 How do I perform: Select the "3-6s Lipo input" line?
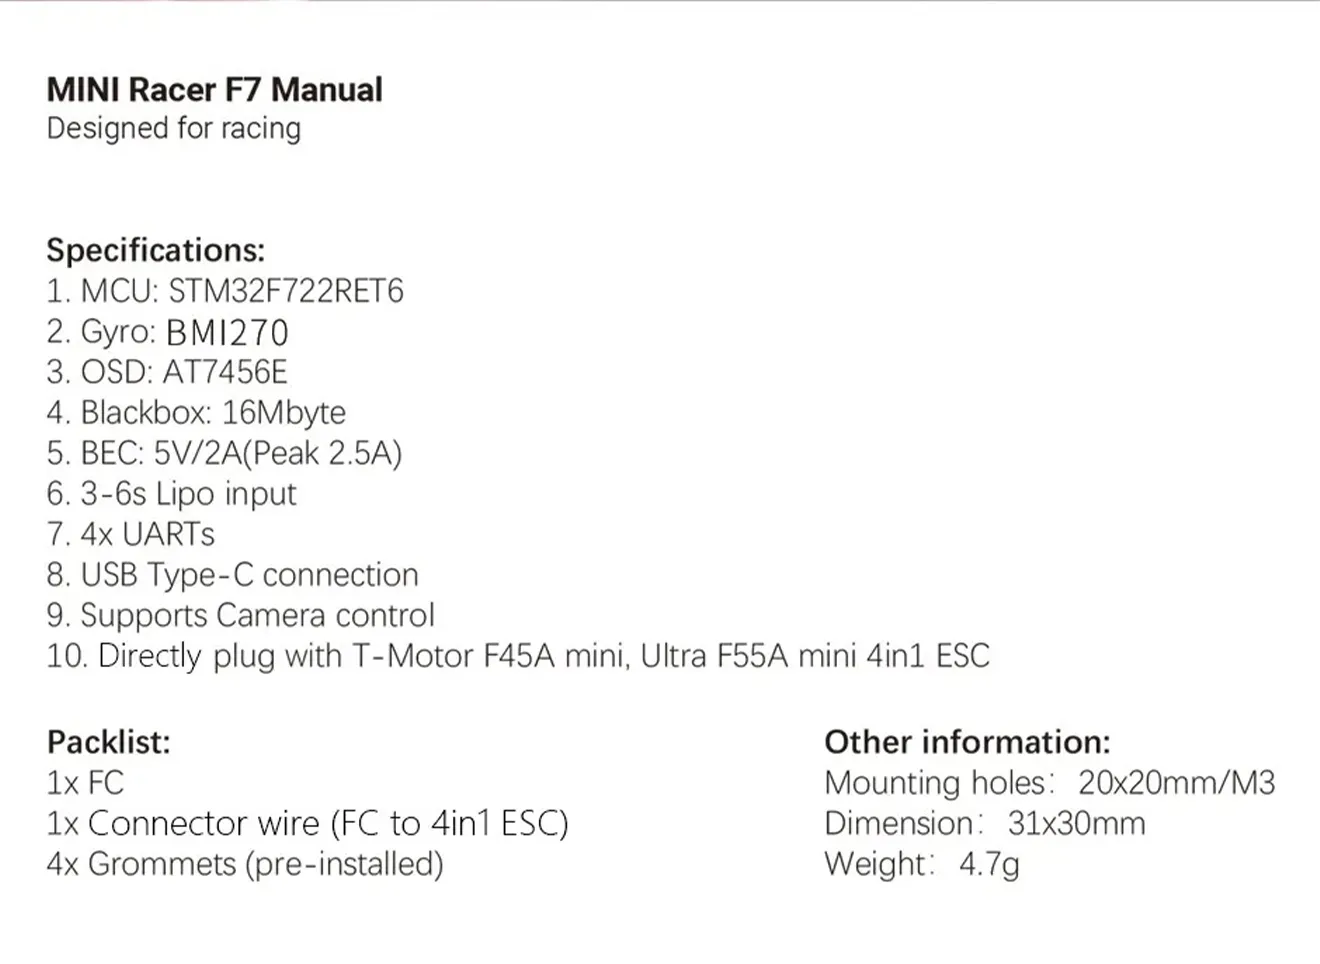171,494
